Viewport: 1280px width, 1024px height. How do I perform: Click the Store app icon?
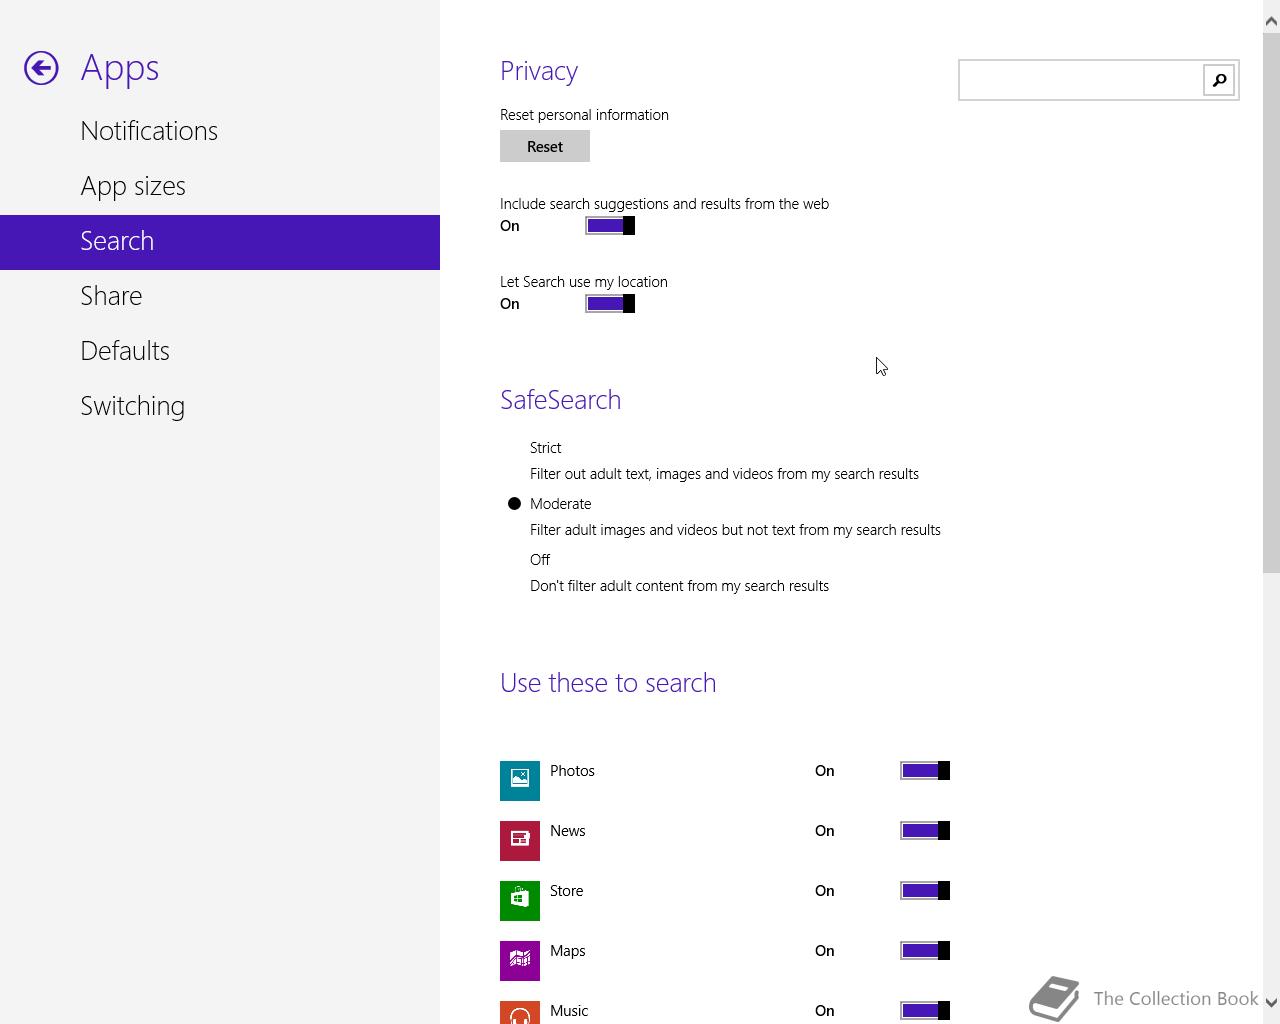[520, 901]
